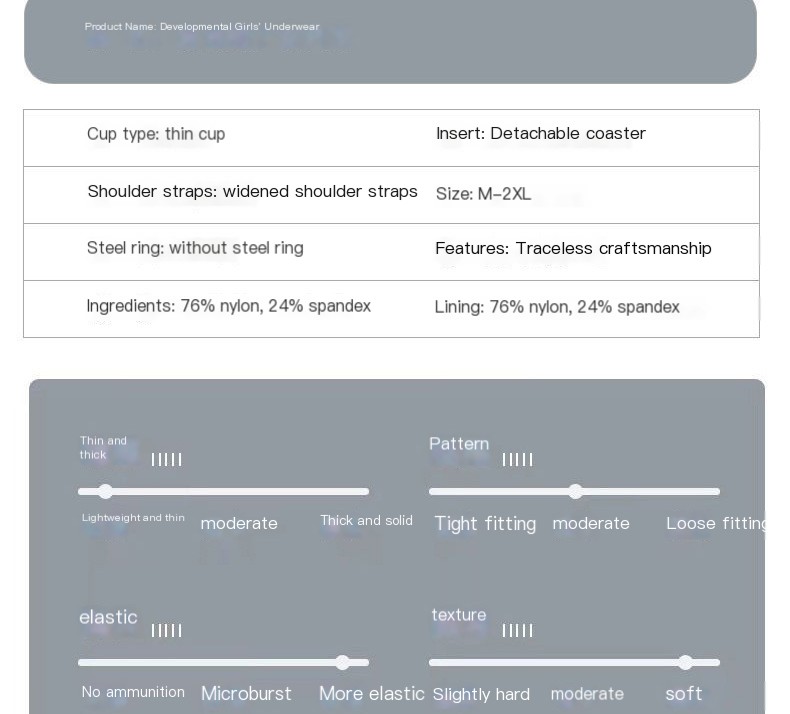The height and width of the screenshot is (714, 790).
Task: Click the tick marks beside texture
Action: point(517,630)
